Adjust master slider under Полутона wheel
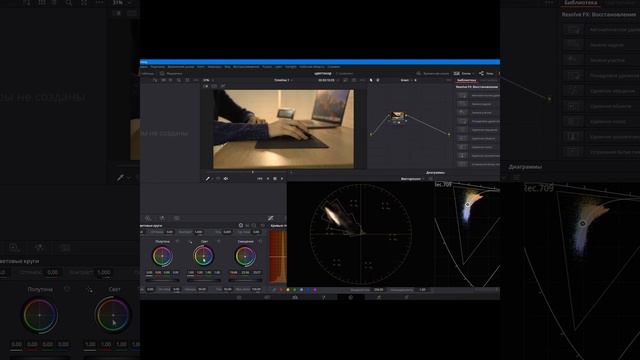 point(162,280)
